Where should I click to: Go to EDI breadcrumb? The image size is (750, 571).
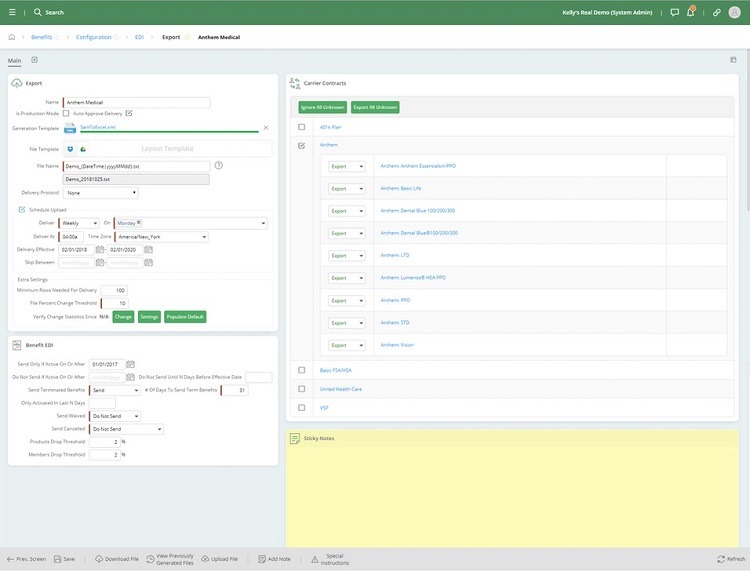[x=139, y=37]
